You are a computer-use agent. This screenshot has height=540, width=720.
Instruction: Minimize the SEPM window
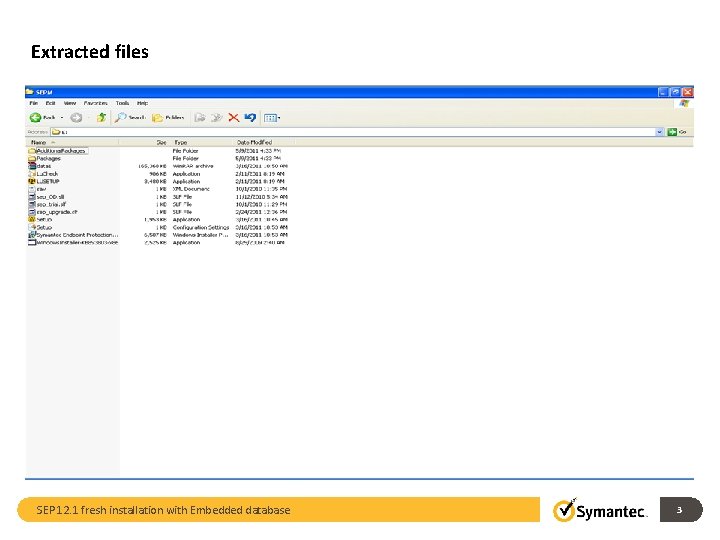coord(662,92)
